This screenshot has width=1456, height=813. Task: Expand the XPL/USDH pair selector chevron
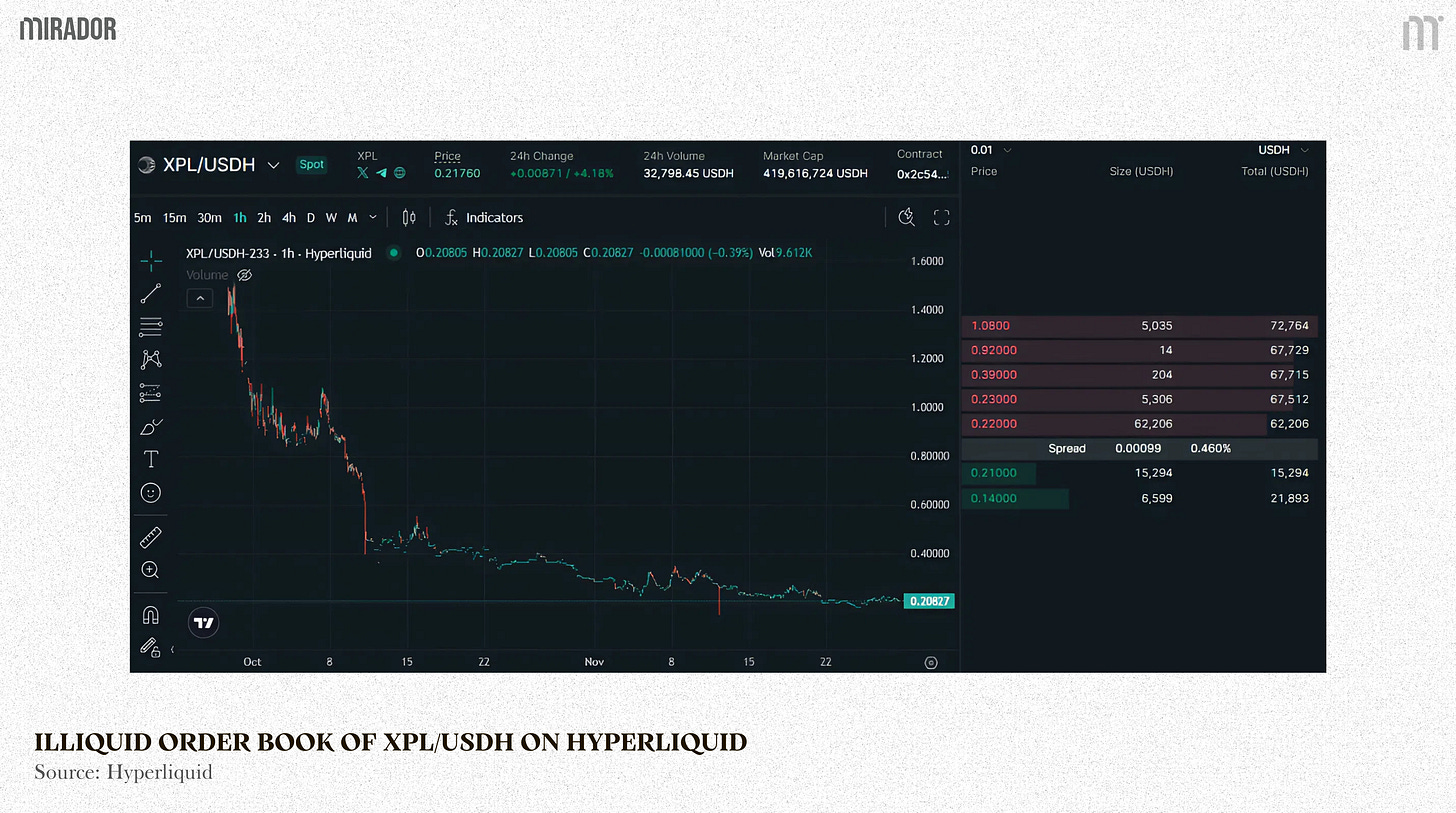click(273, 165)
